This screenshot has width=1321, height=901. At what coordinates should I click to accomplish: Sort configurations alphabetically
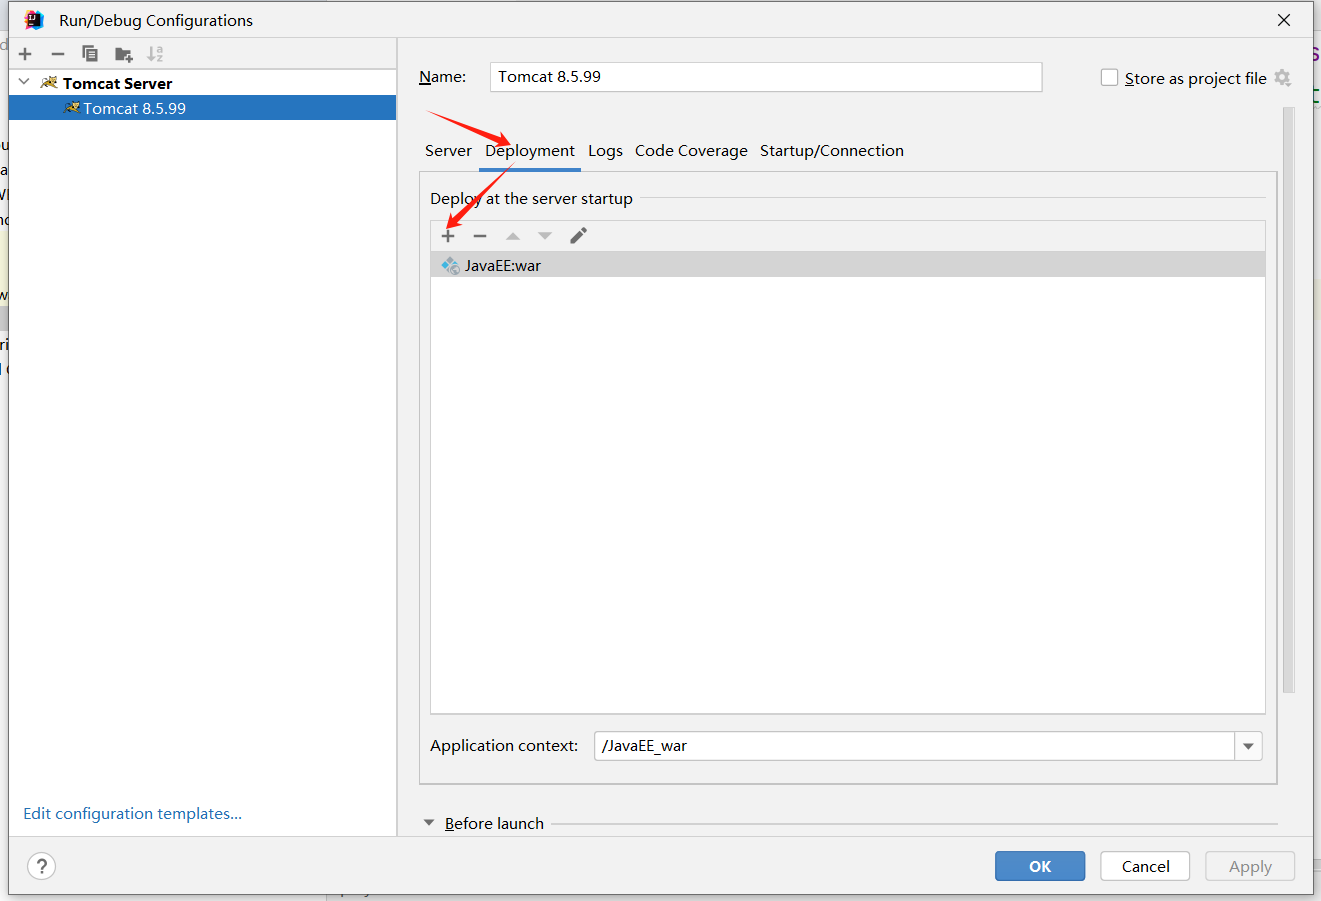[155, 54]
